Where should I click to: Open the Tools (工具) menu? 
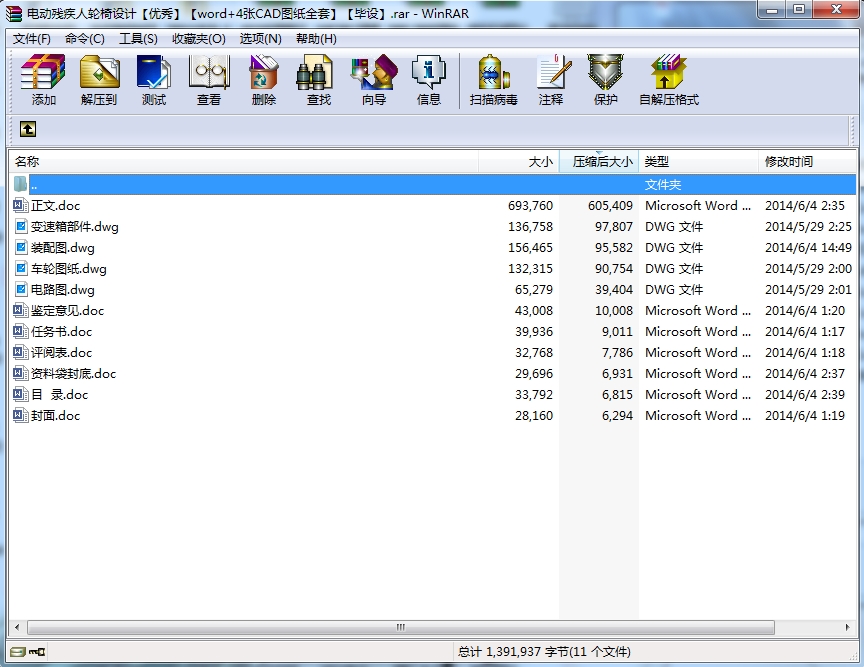(138, 39)
